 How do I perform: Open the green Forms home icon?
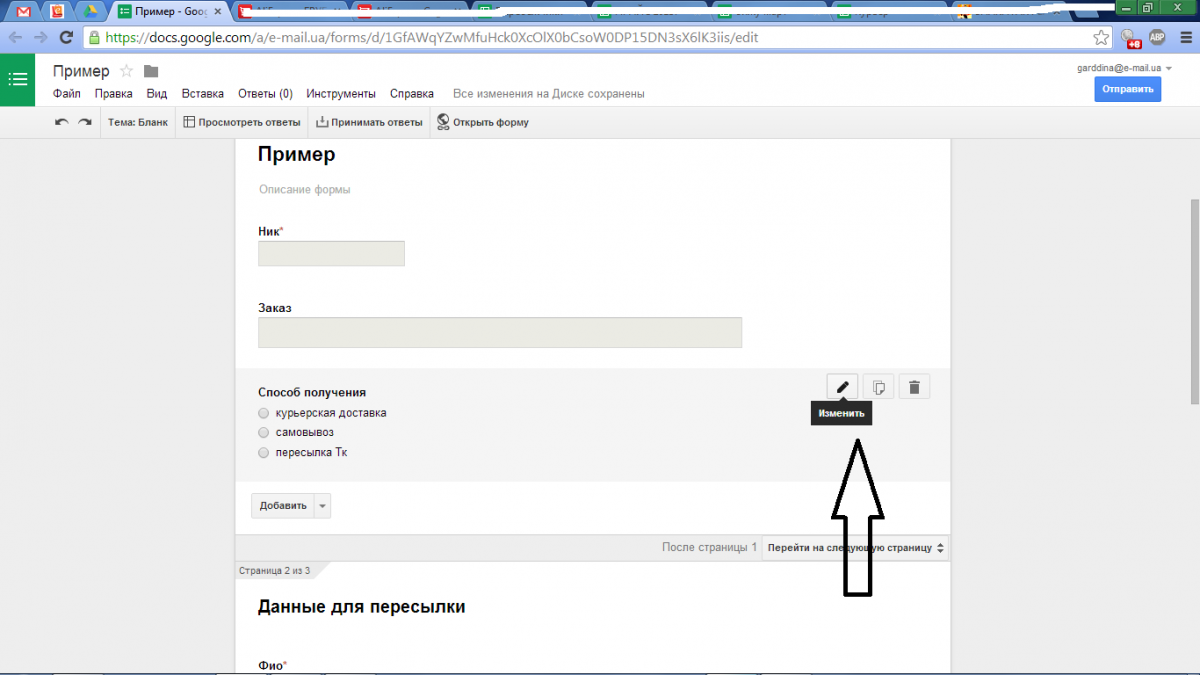point(17,80)
